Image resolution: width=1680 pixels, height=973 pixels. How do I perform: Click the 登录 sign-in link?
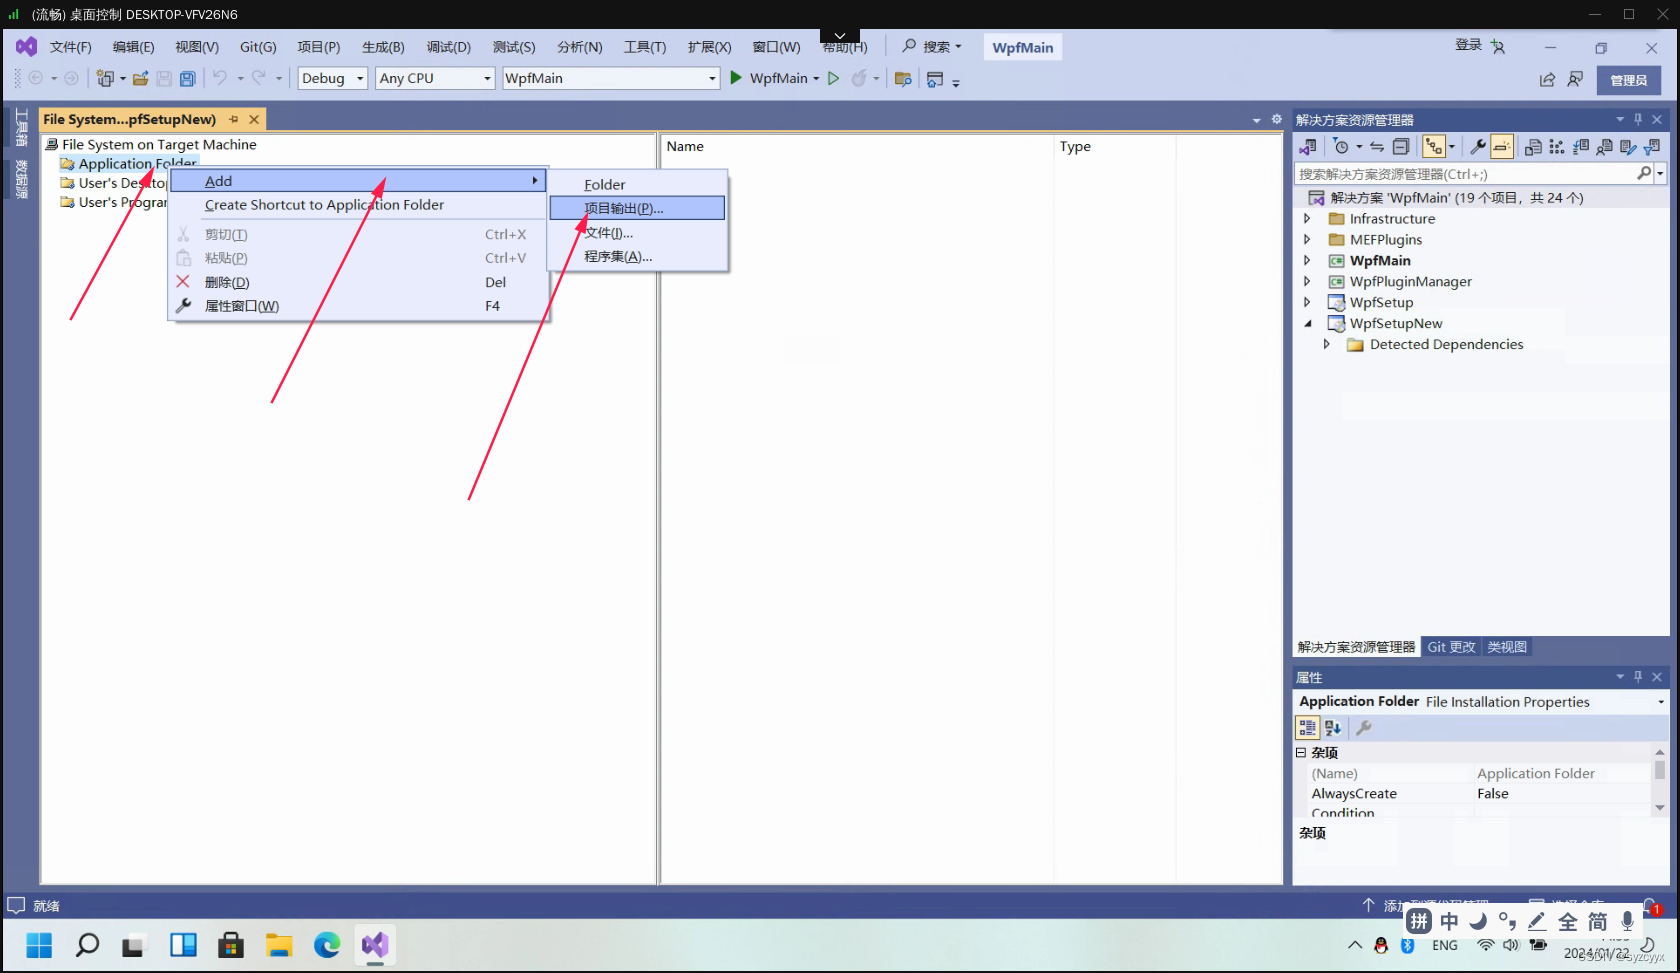[x=1468, y=45]
